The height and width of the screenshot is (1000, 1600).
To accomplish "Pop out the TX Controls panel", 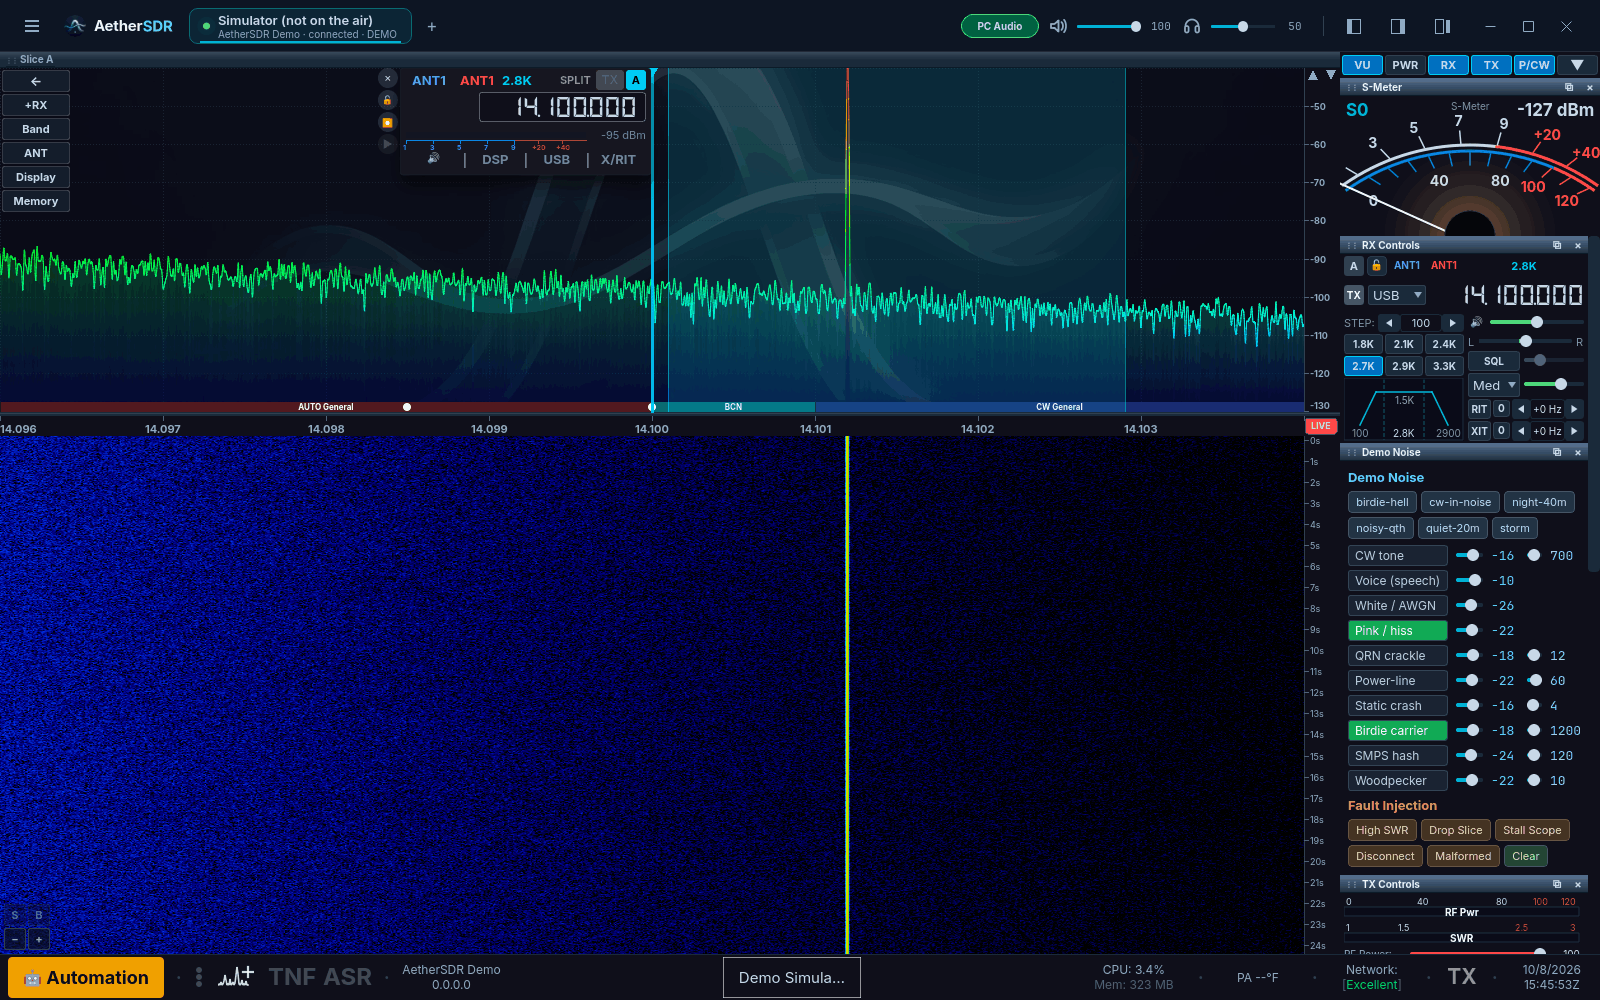I will coord(1557,885).
